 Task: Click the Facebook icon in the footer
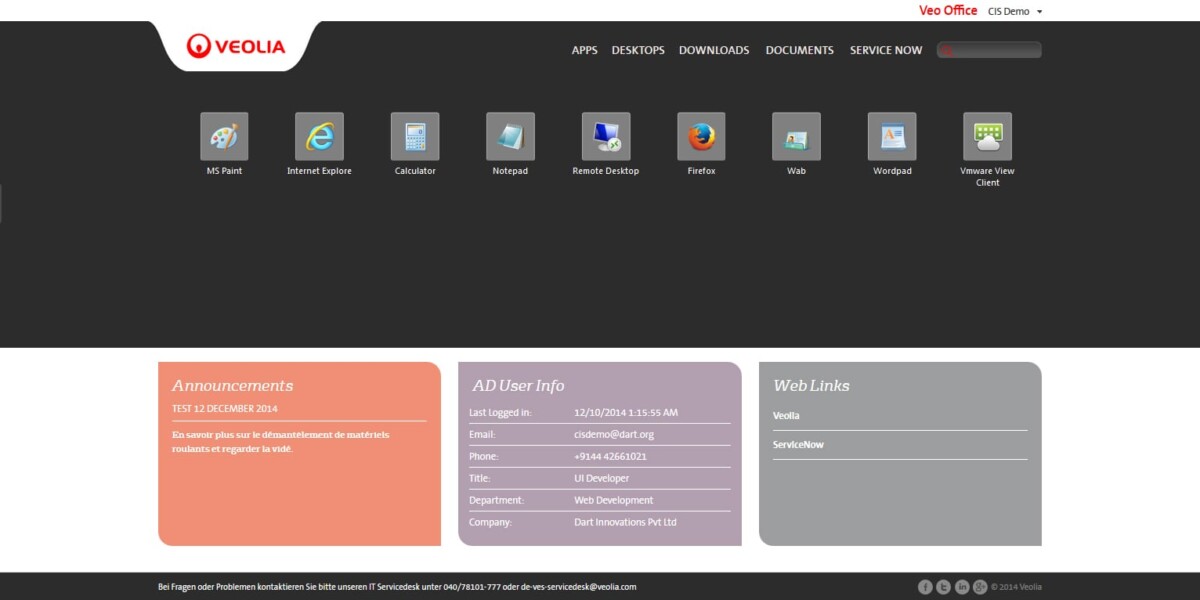[x=926, y=587]
